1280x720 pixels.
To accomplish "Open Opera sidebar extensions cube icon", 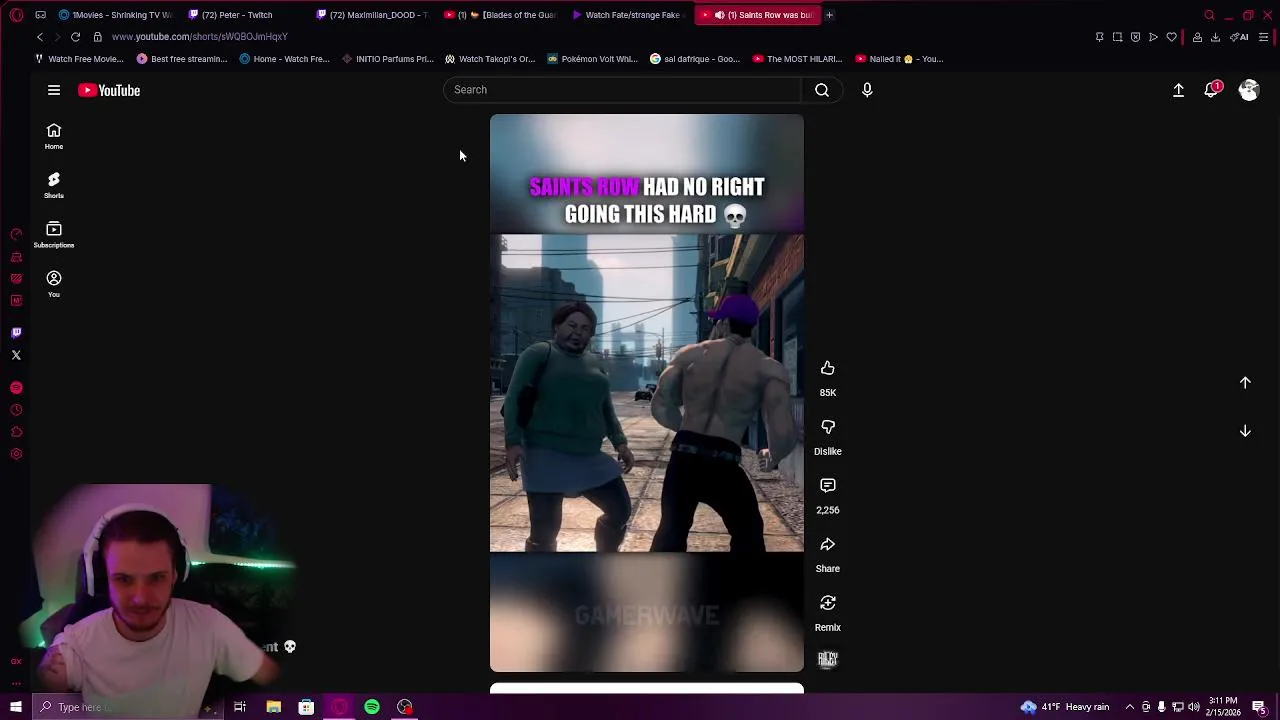I will pos(16,432).
